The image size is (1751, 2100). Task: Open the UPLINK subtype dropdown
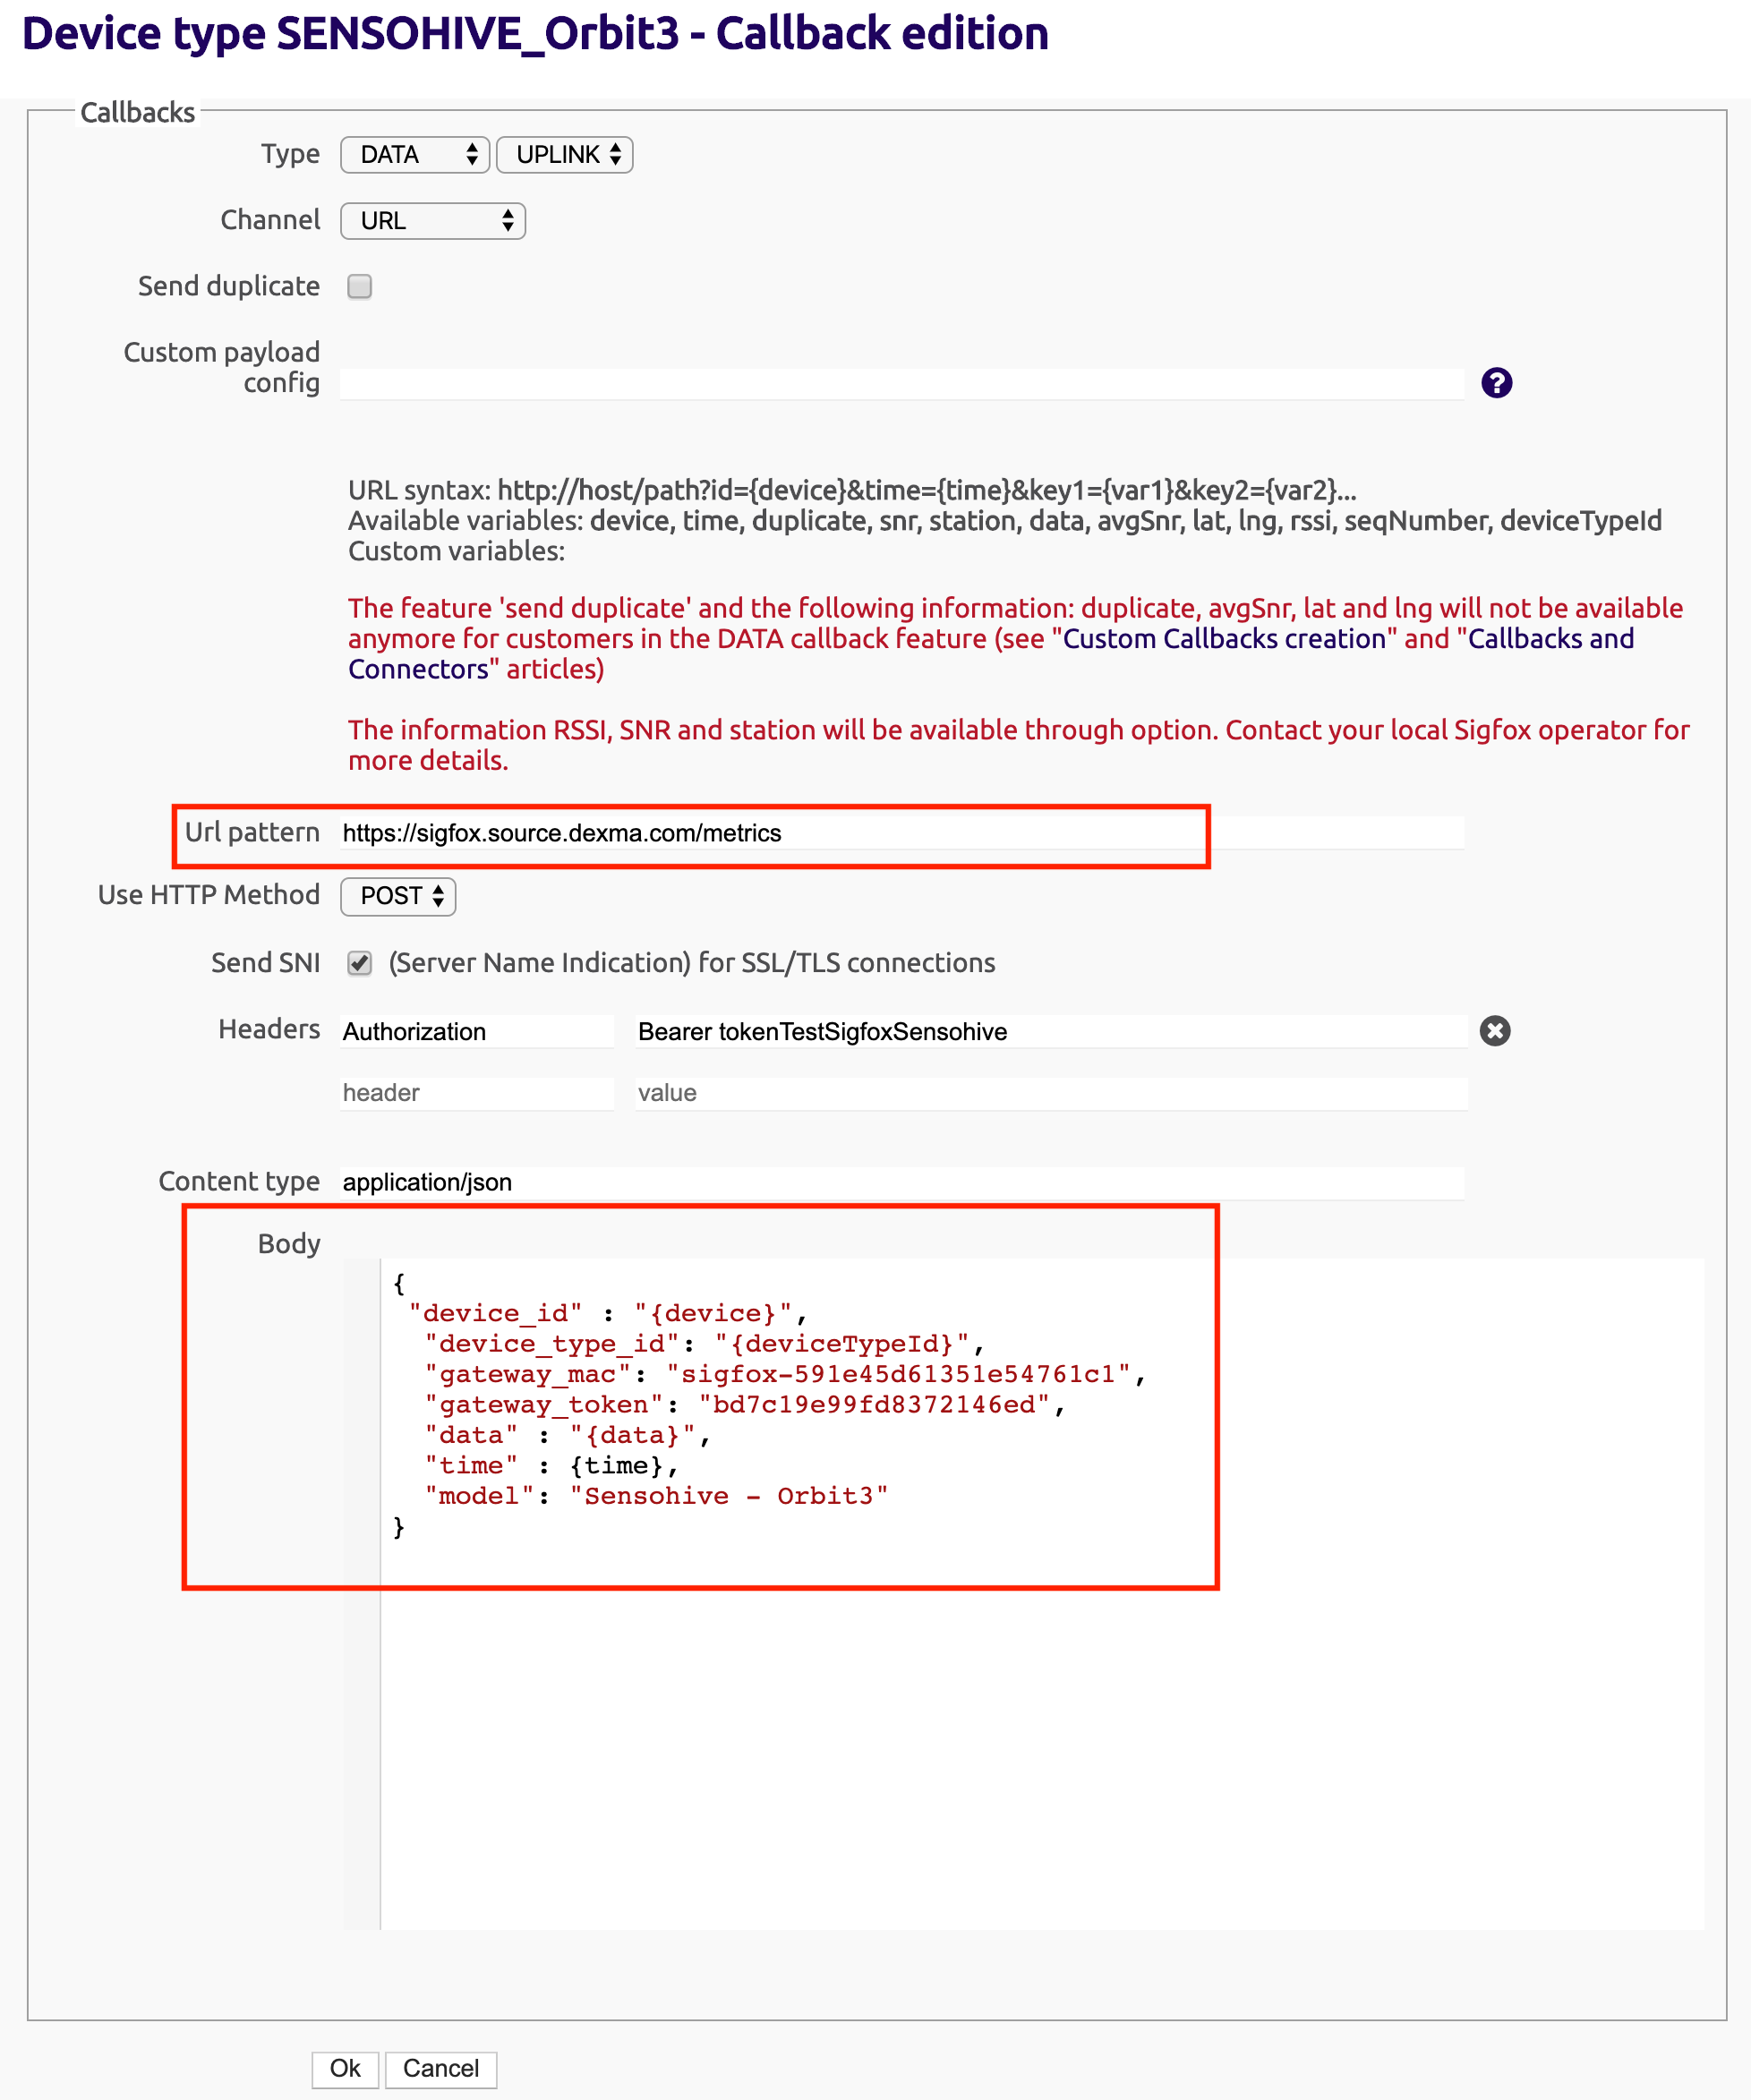click(565, 155)
